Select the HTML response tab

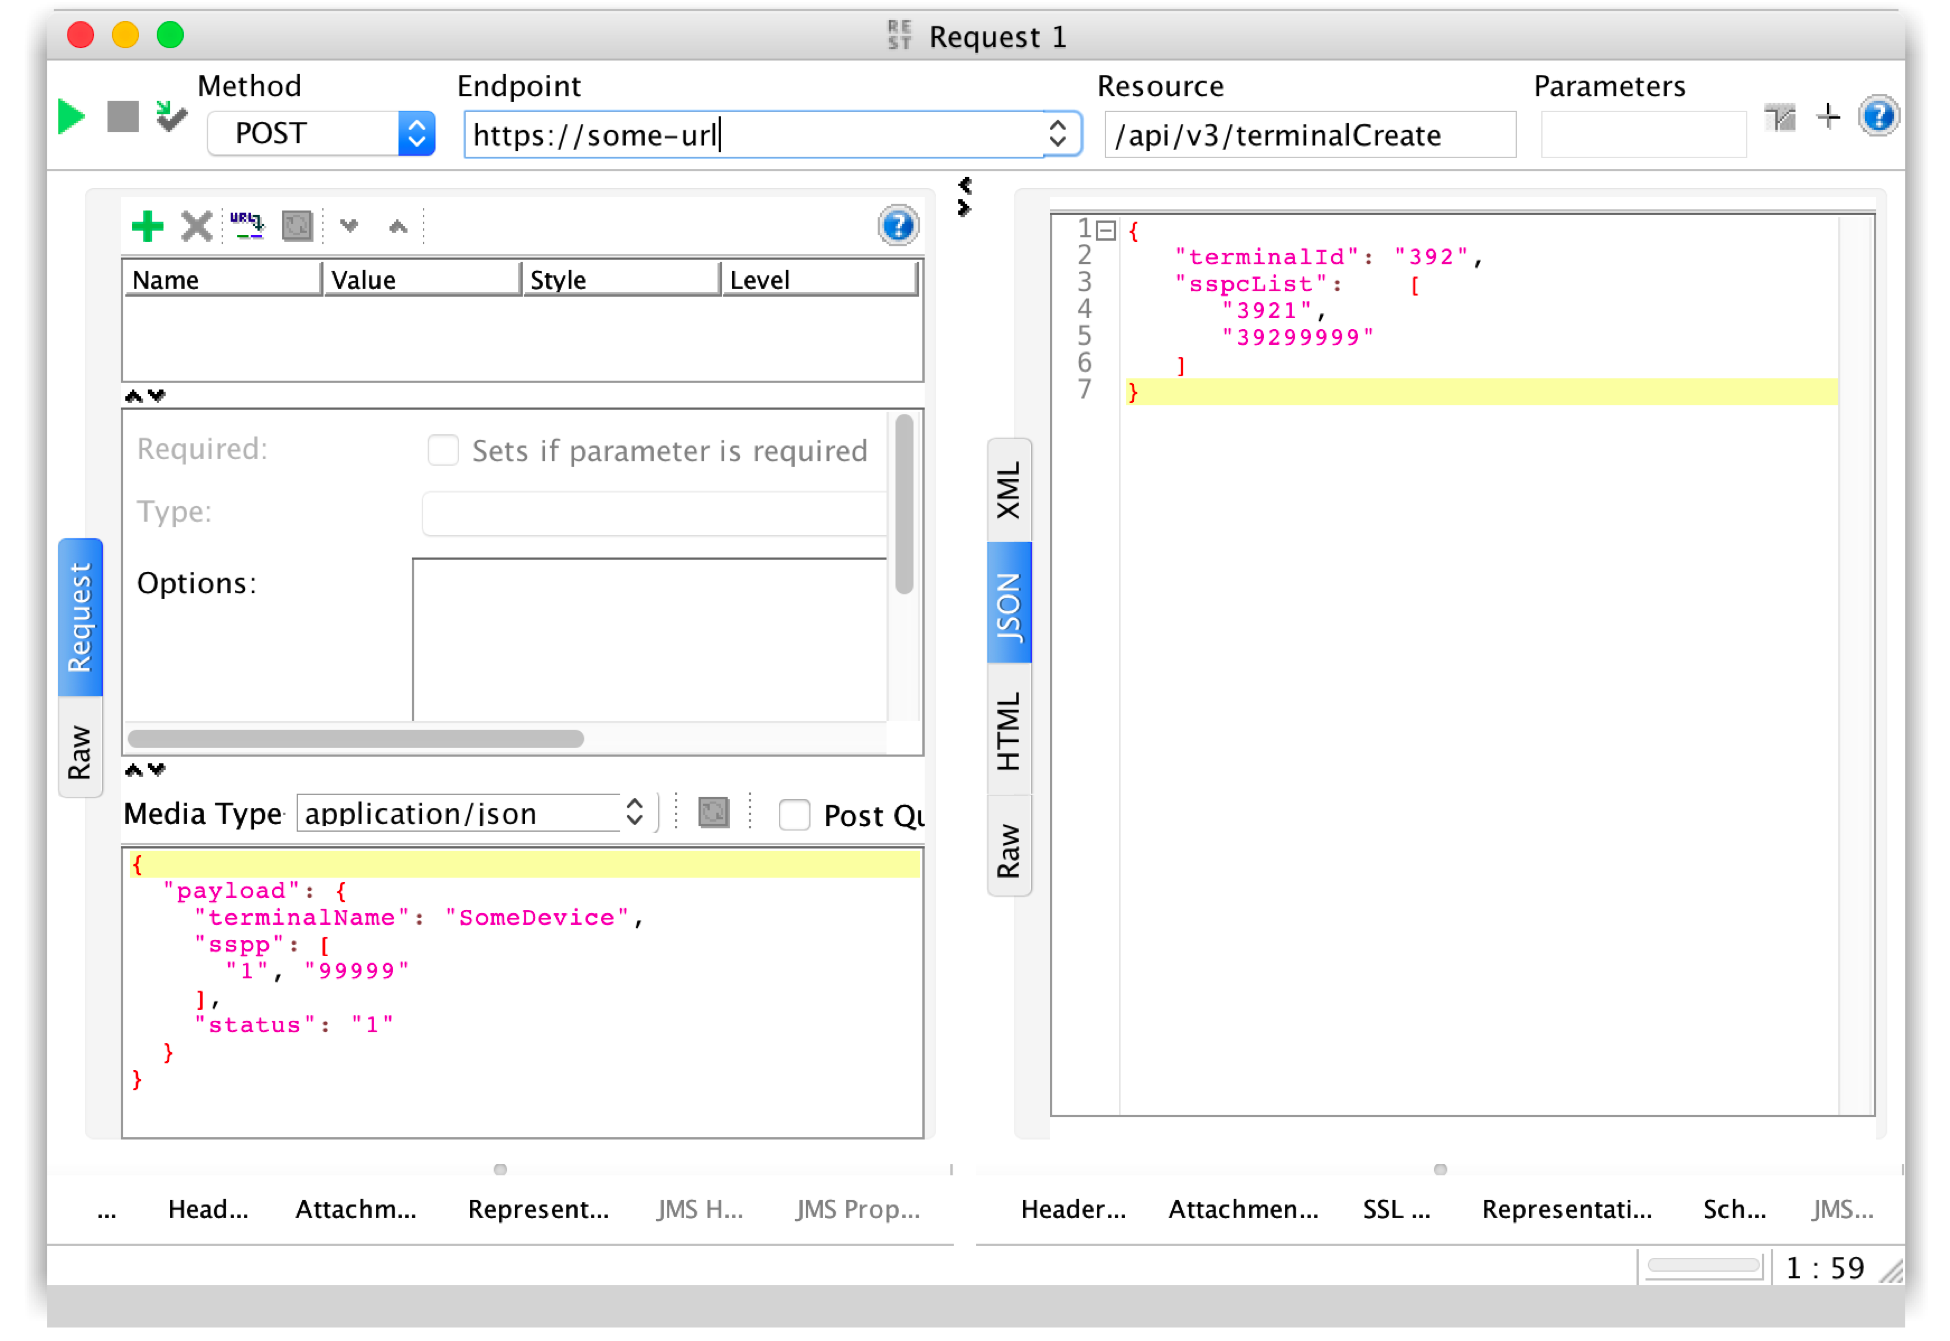pos(1009,730)
